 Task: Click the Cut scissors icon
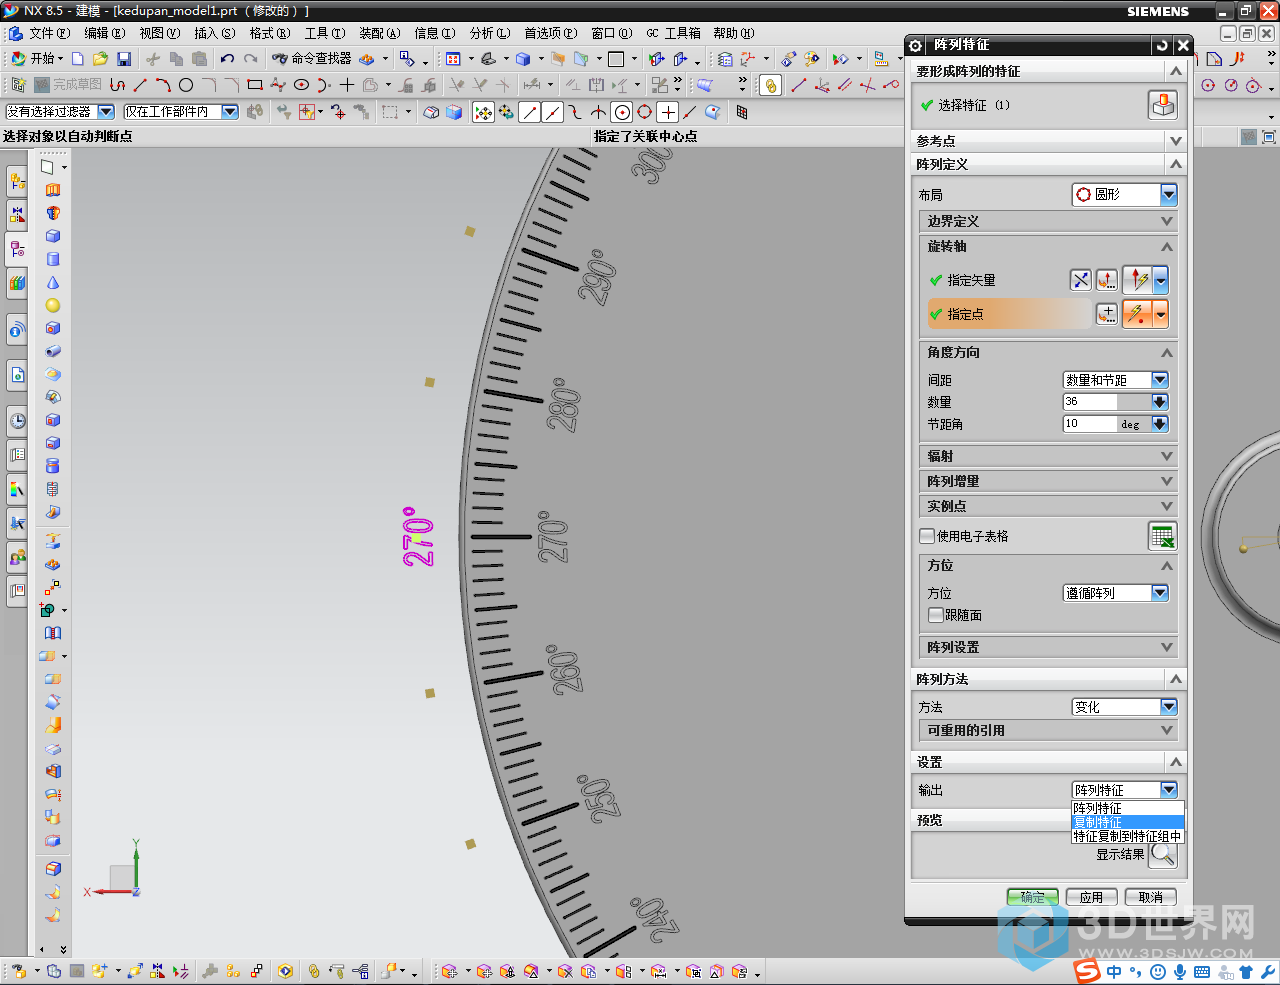pos(153,59)
